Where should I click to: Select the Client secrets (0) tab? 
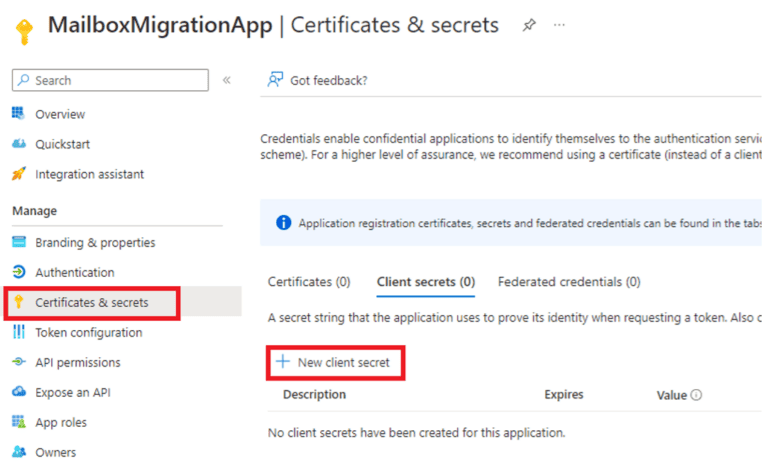click(x=426, y=282)
